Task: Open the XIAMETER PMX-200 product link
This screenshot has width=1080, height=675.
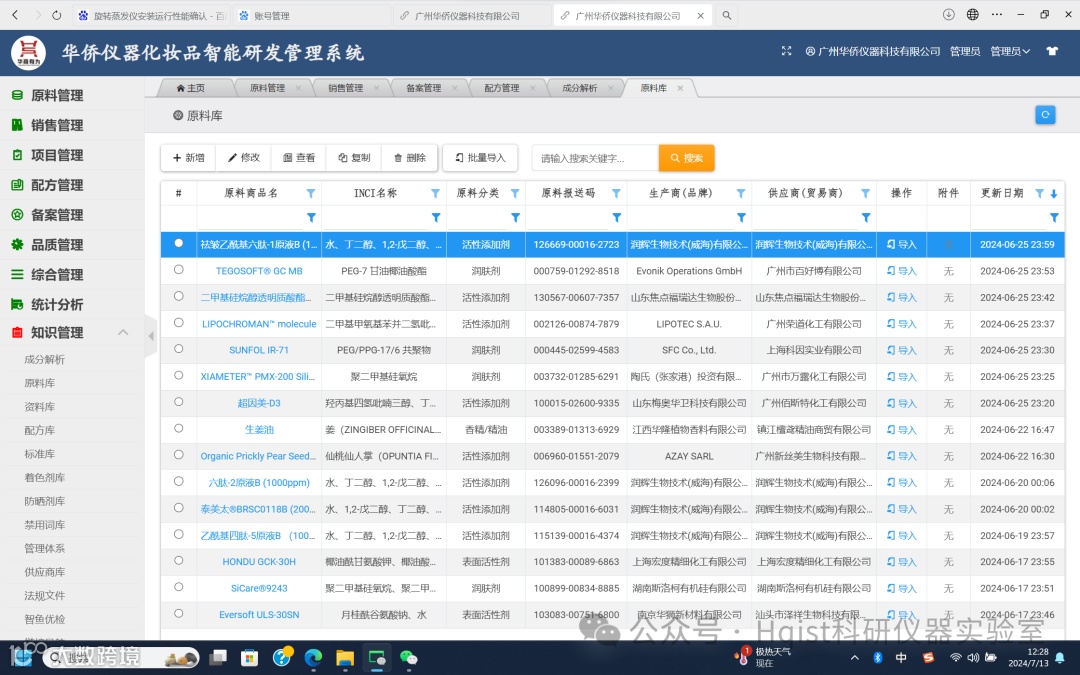Action: 258,376
